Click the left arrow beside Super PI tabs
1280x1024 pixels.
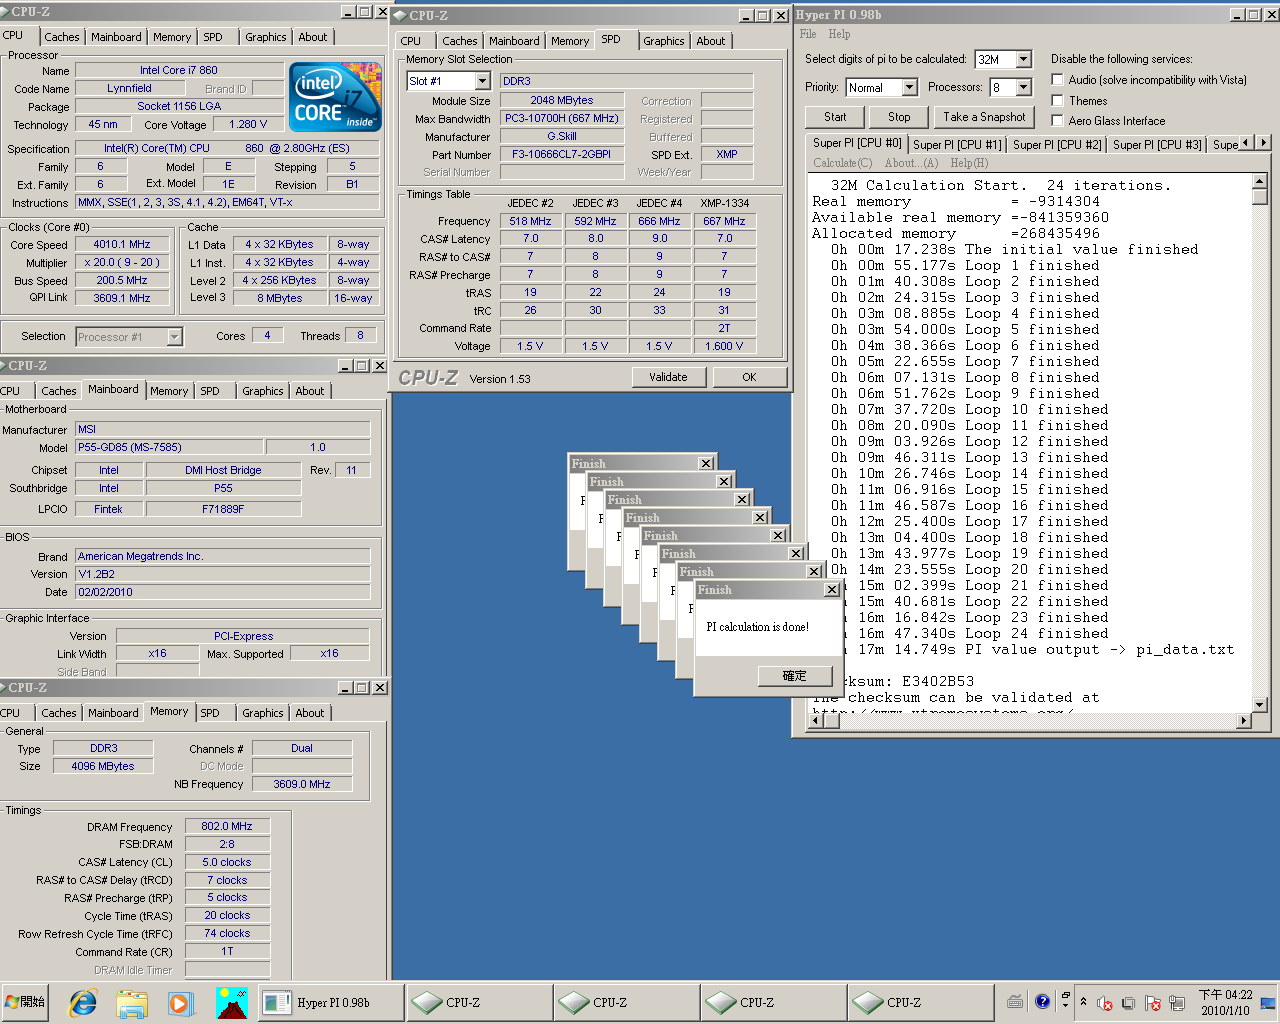point(1246,143)
